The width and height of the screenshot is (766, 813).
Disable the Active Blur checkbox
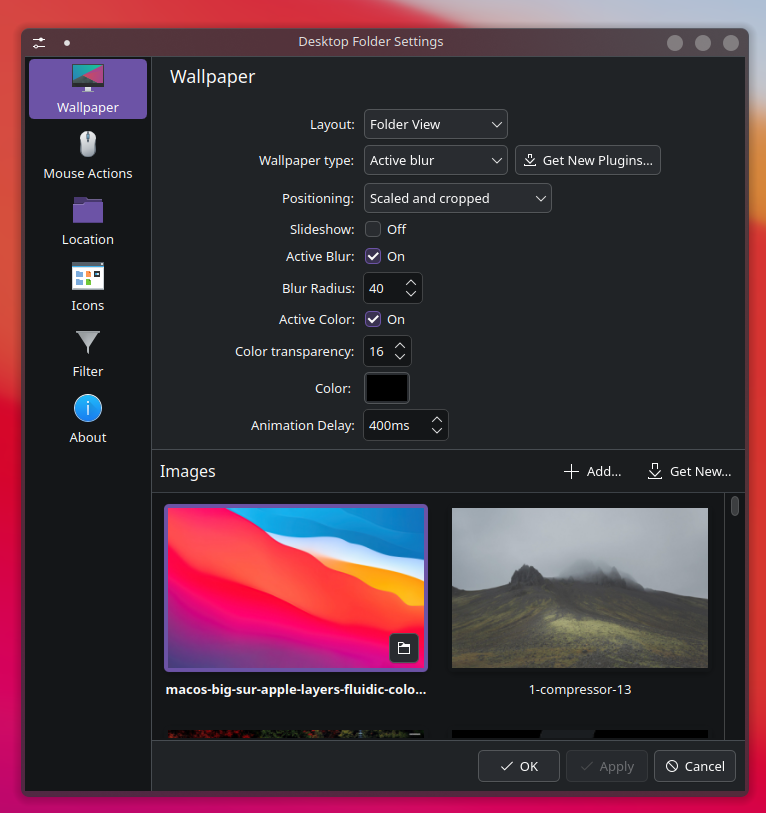(373, 256)
